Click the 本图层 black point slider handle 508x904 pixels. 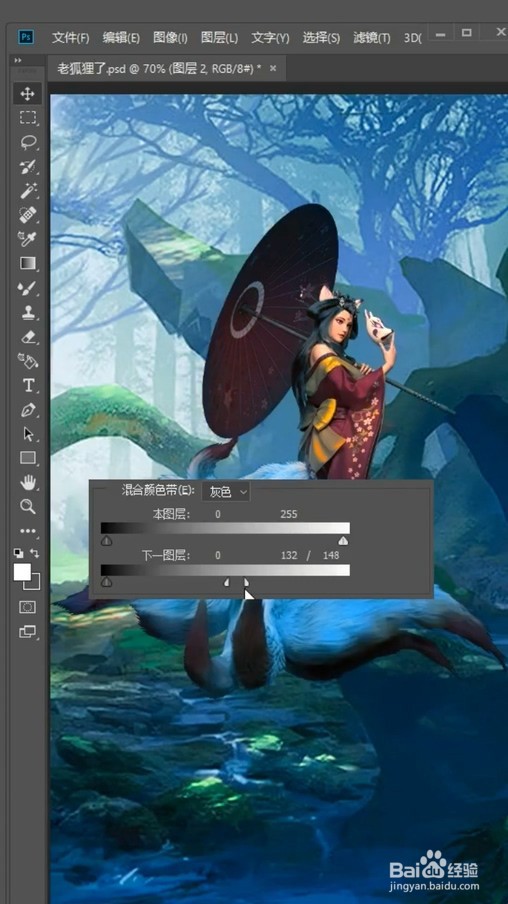[106, 541]
